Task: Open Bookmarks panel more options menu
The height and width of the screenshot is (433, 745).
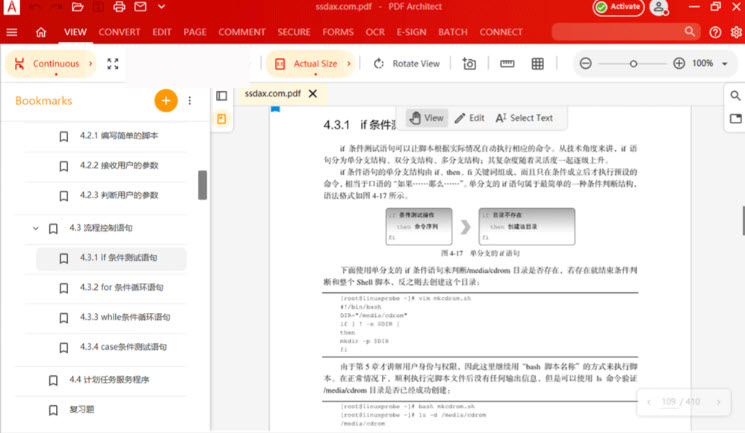Action: tap(190, 100)
